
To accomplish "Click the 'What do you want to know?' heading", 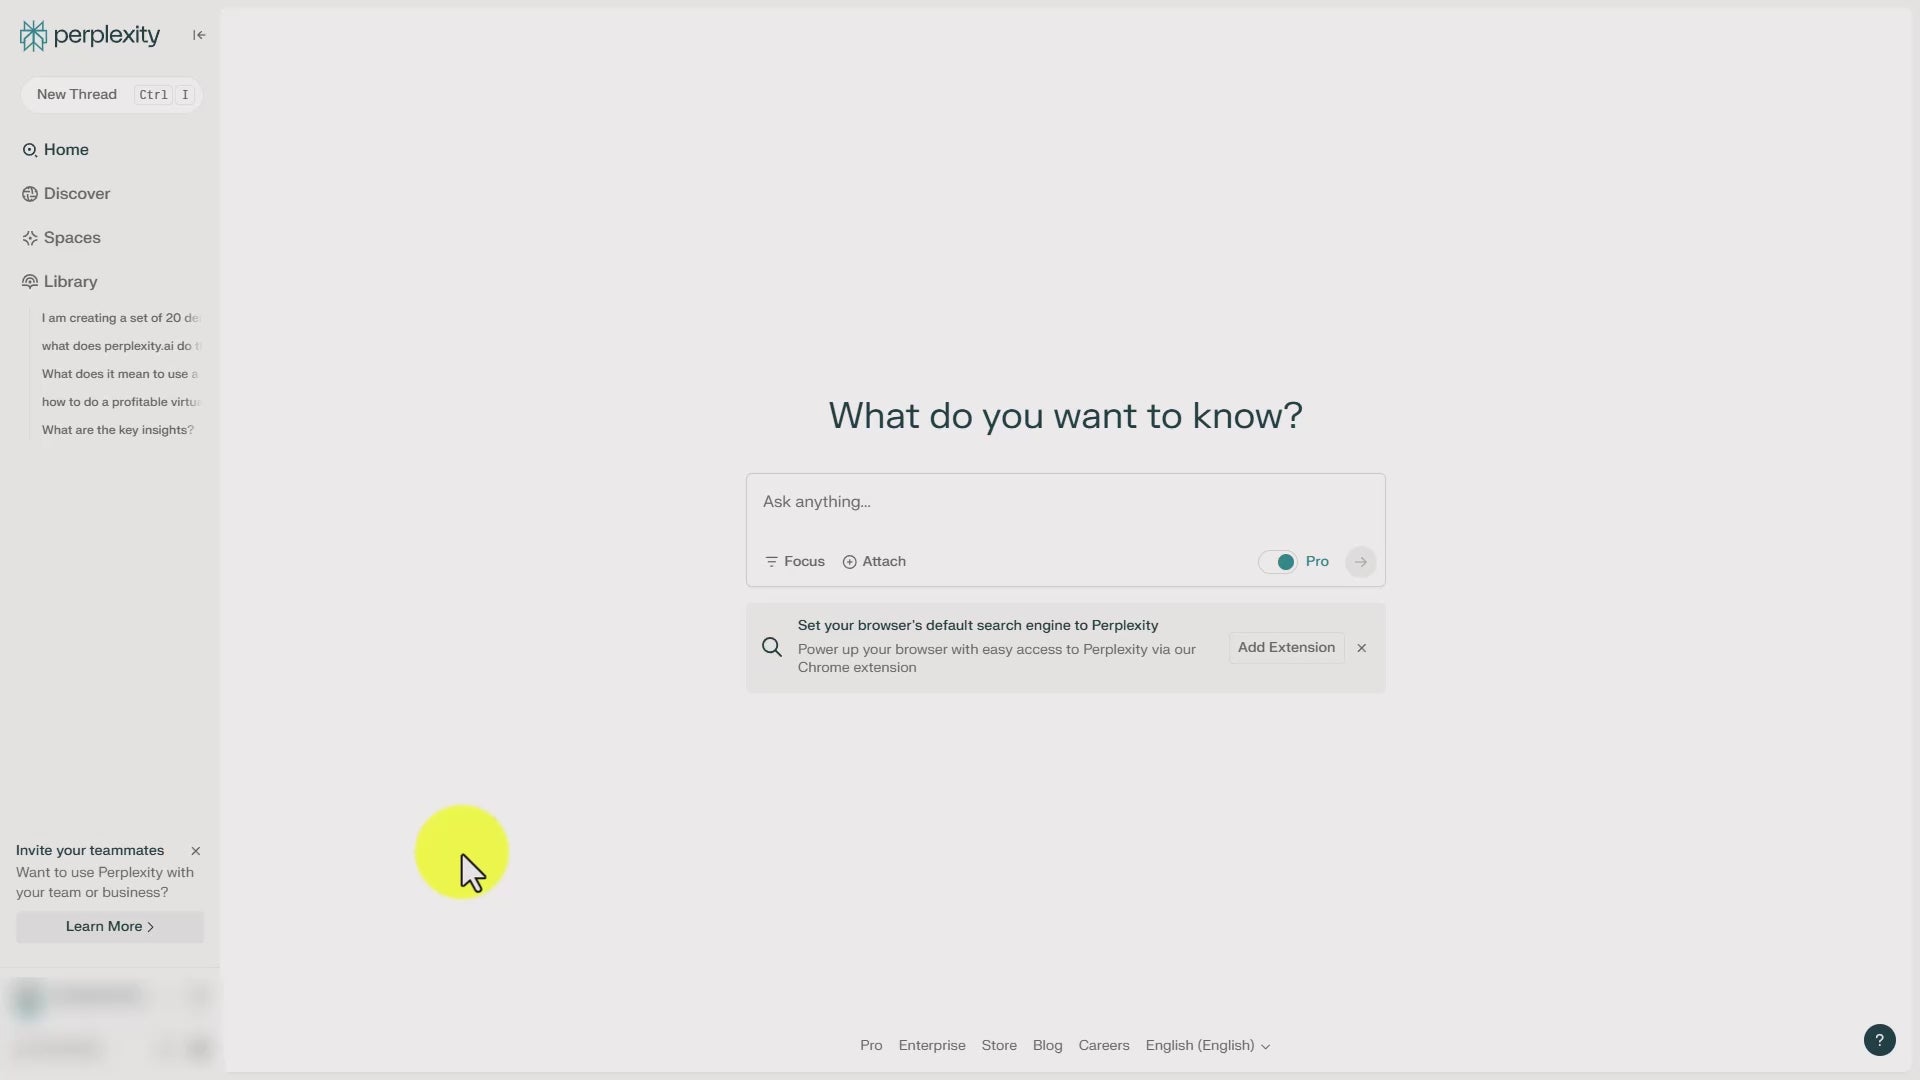I will [x=1065, y=416].
